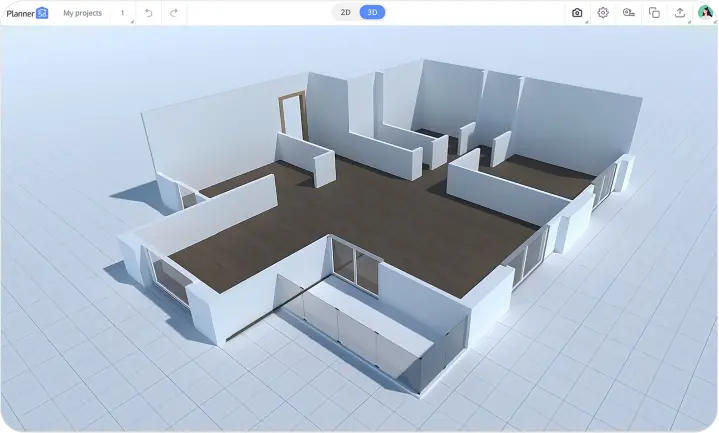Open the share/export upload icon
Image resolution: width=719 pixels, height=433 pixels.
680,13
